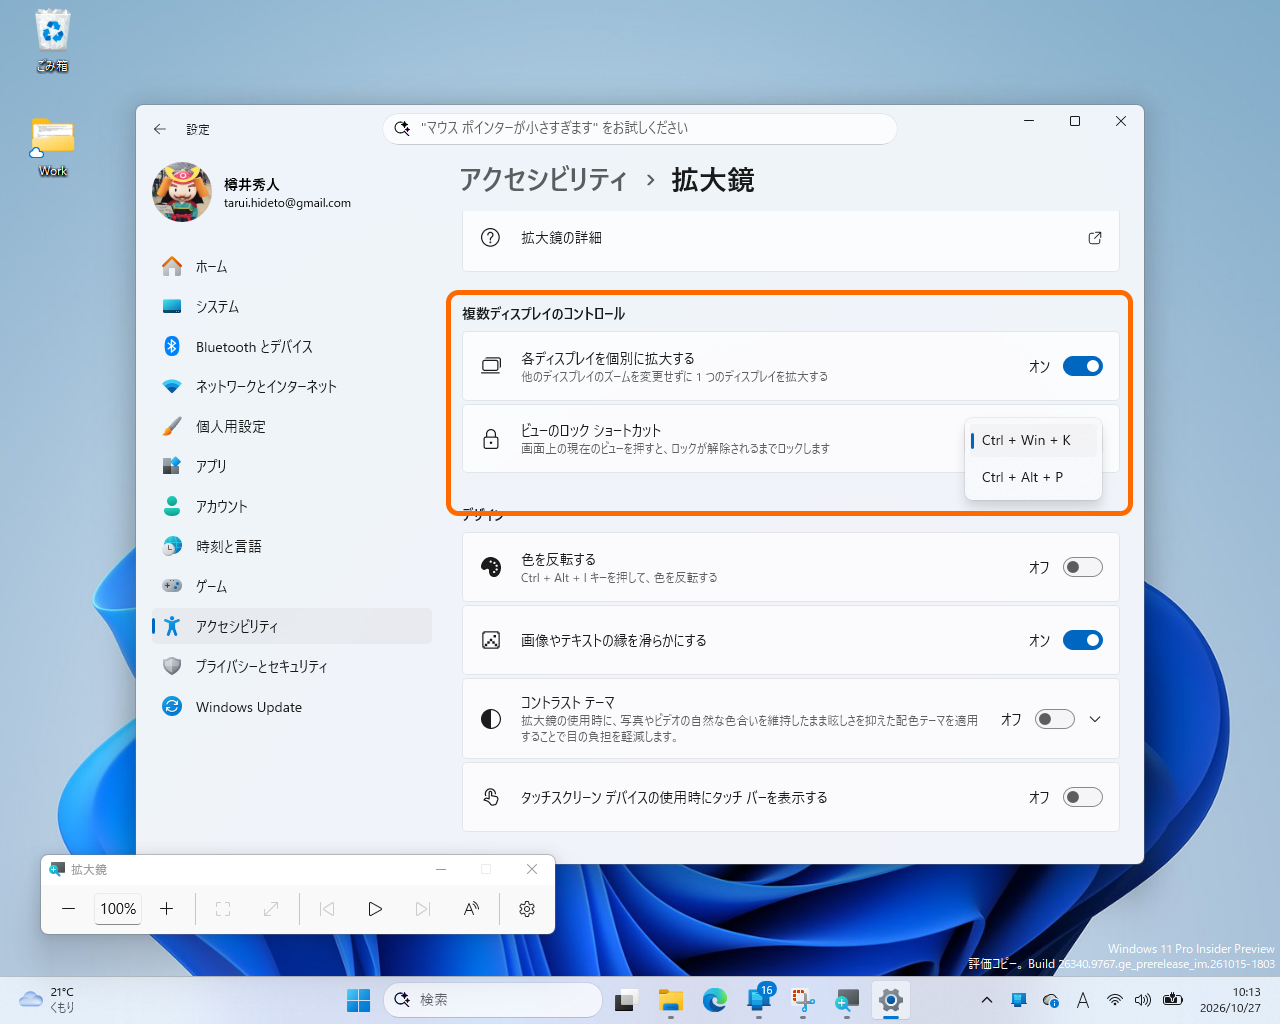Click the taskbar 検索 search box
Screen dimensions: 1280x1024
pos(493,1000)
